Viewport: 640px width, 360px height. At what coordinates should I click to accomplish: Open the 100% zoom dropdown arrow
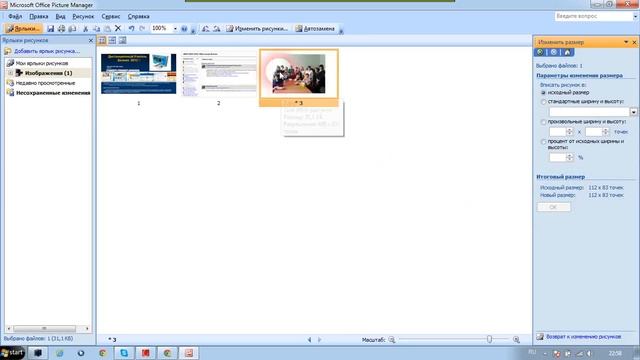click(175, 29)
